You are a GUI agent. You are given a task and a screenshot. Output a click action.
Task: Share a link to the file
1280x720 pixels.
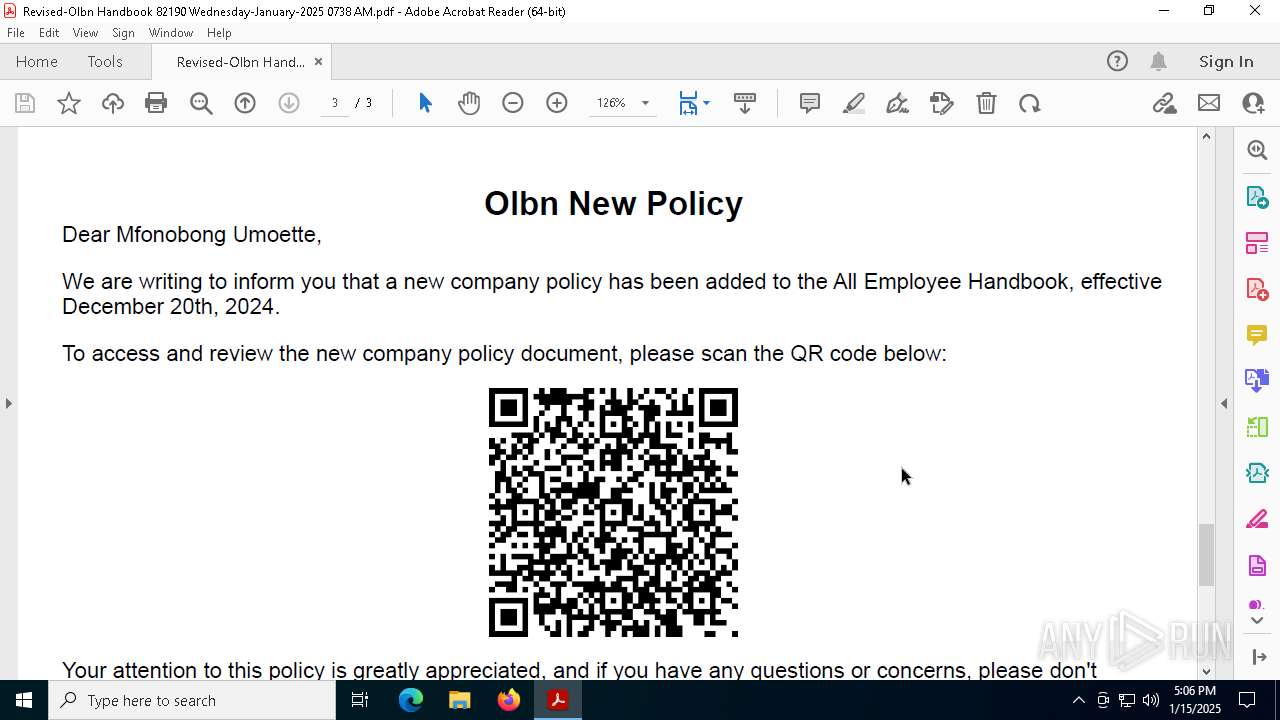[x=1165, y=103]
